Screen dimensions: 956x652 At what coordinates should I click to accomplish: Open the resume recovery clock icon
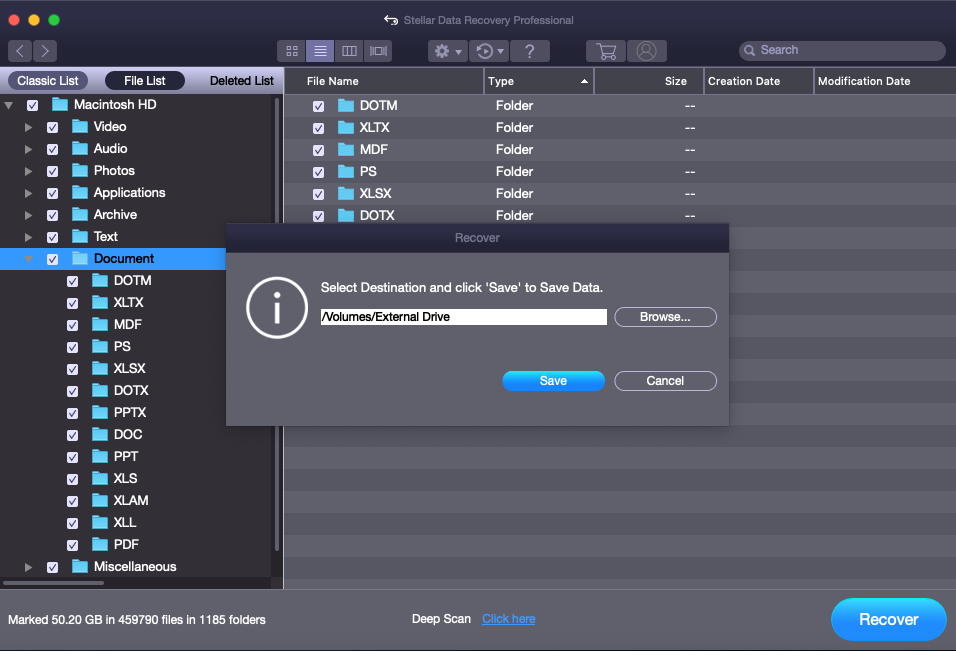(489, 51)
